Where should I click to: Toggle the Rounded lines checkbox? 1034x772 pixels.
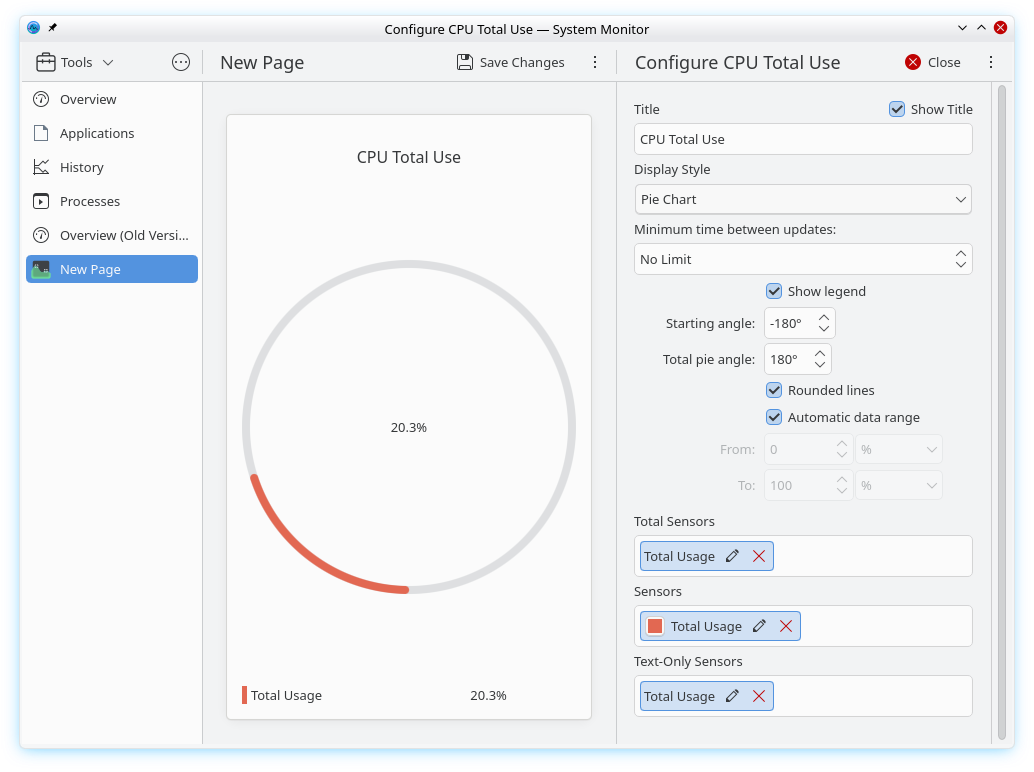click(x=774, y=390)
